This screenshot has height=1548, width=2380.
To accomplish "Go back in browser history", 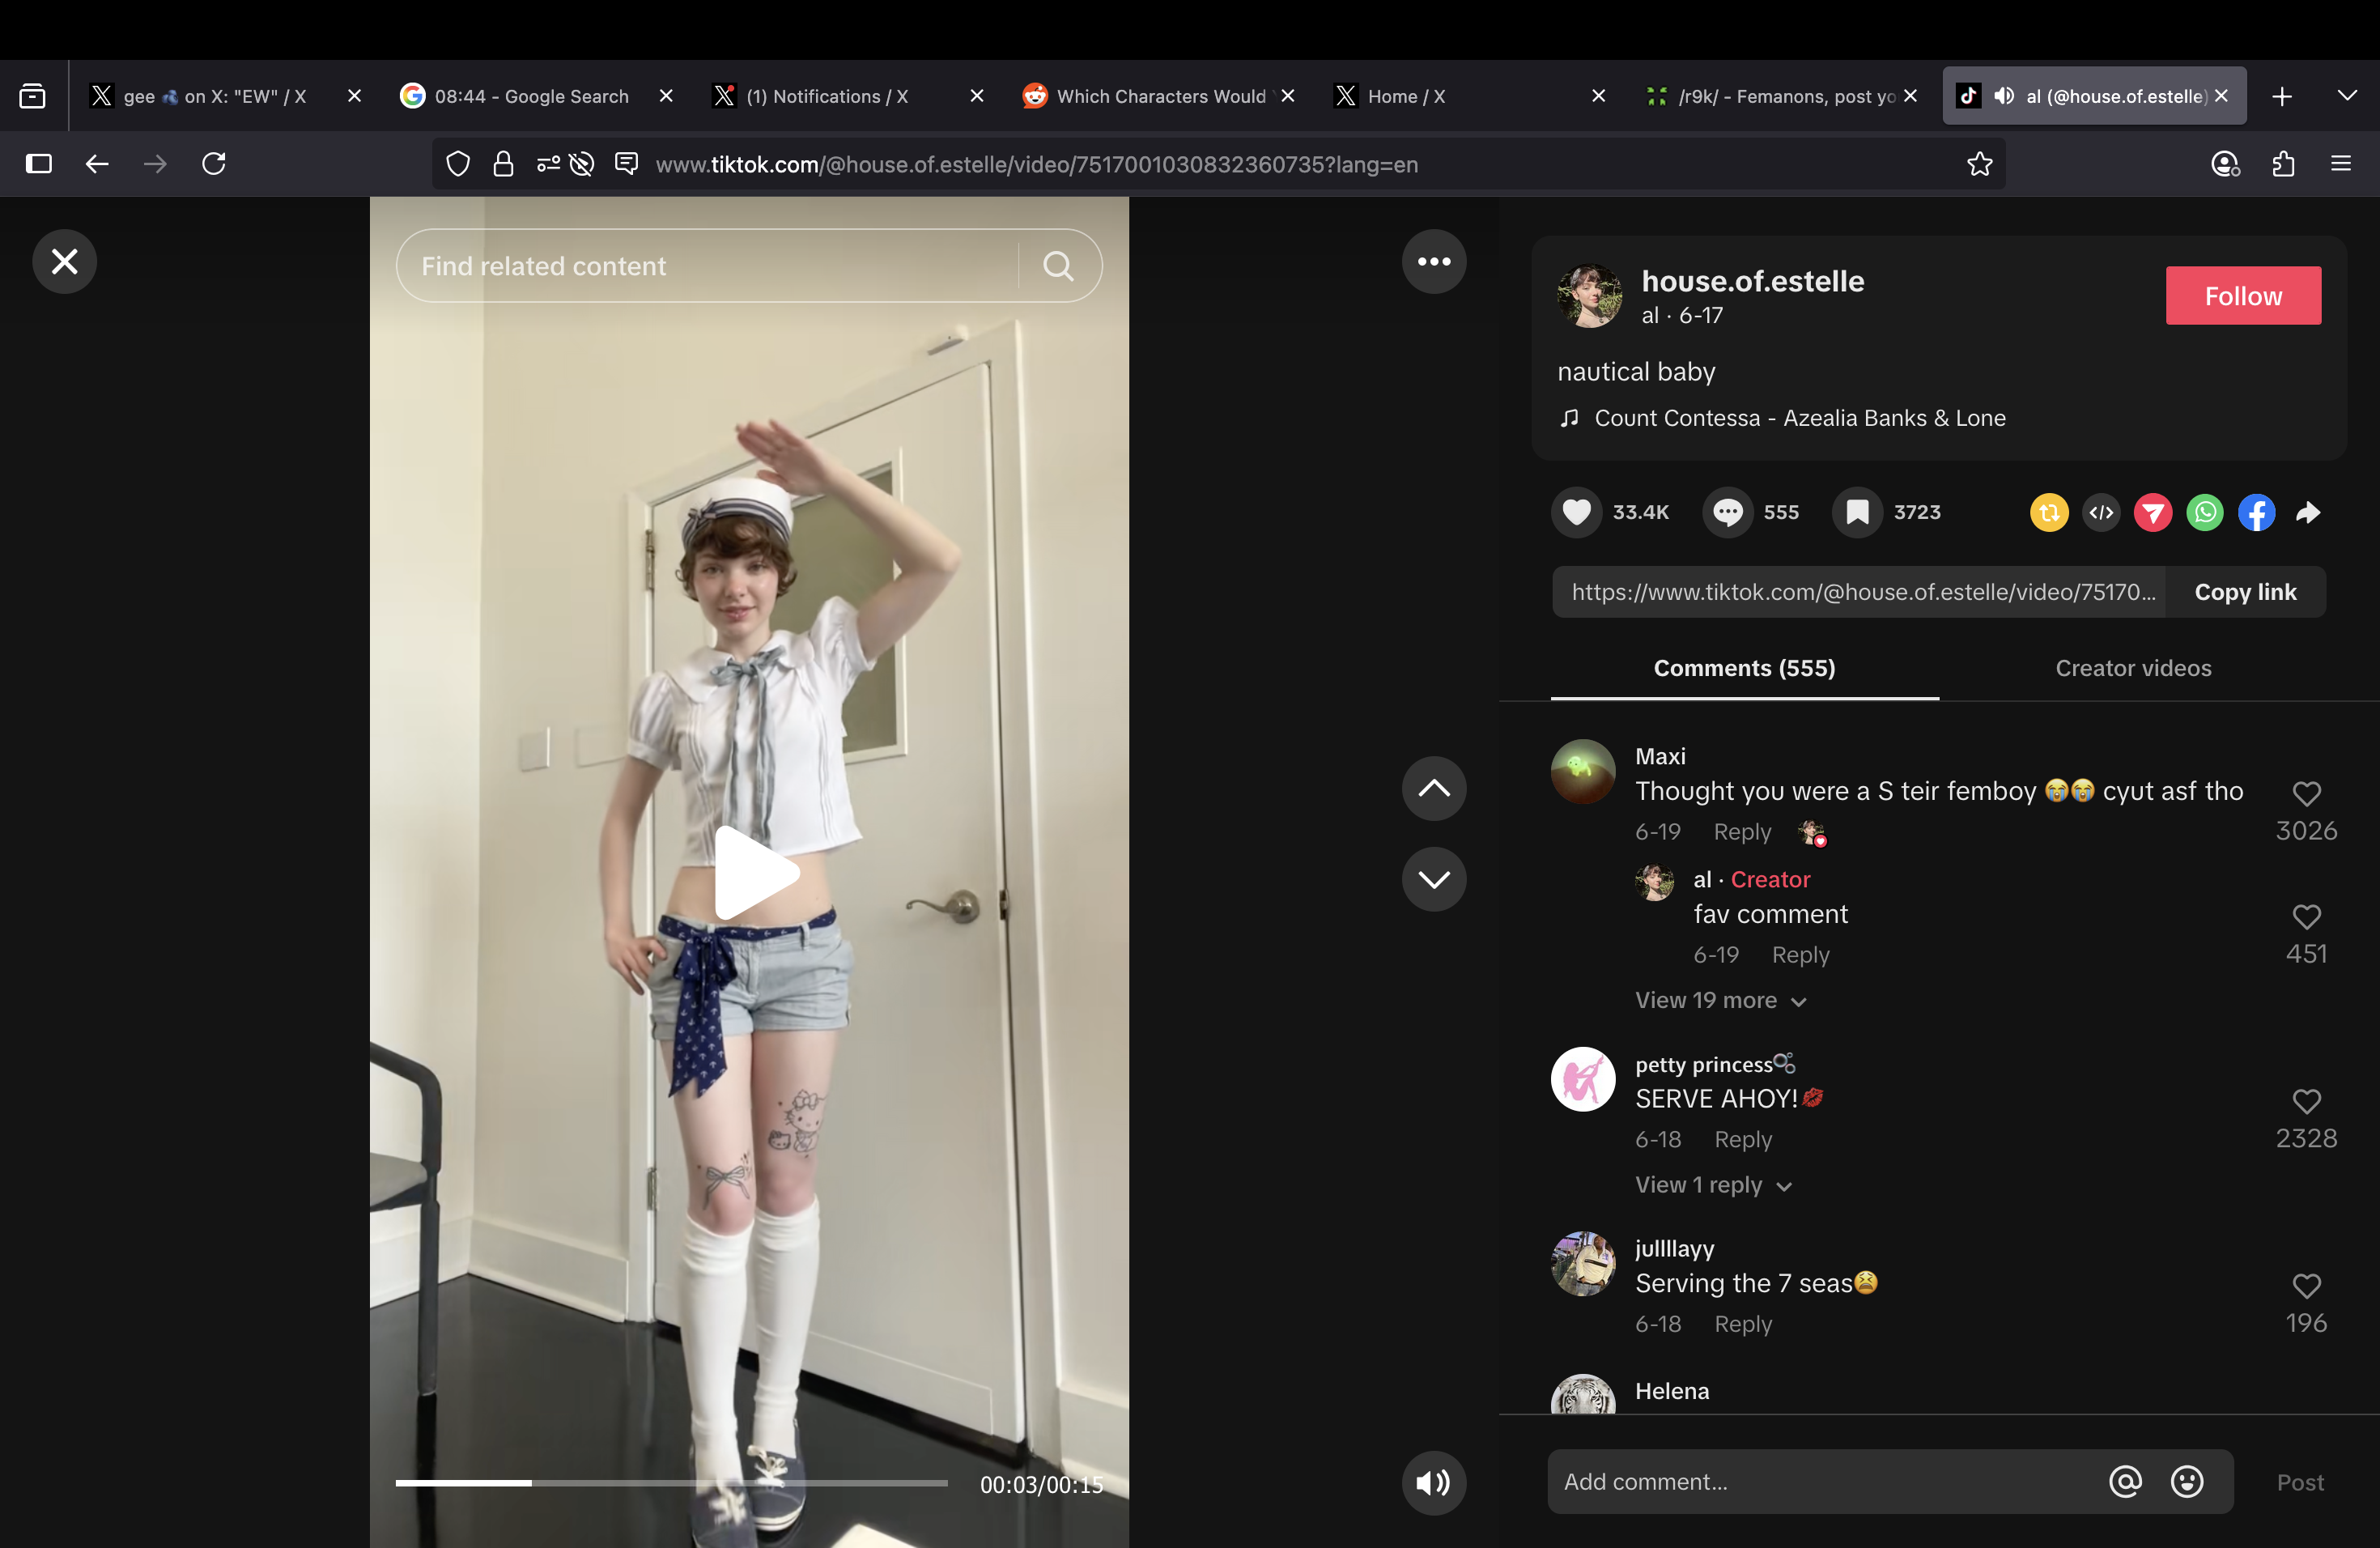I will click(x=97, y=164).
